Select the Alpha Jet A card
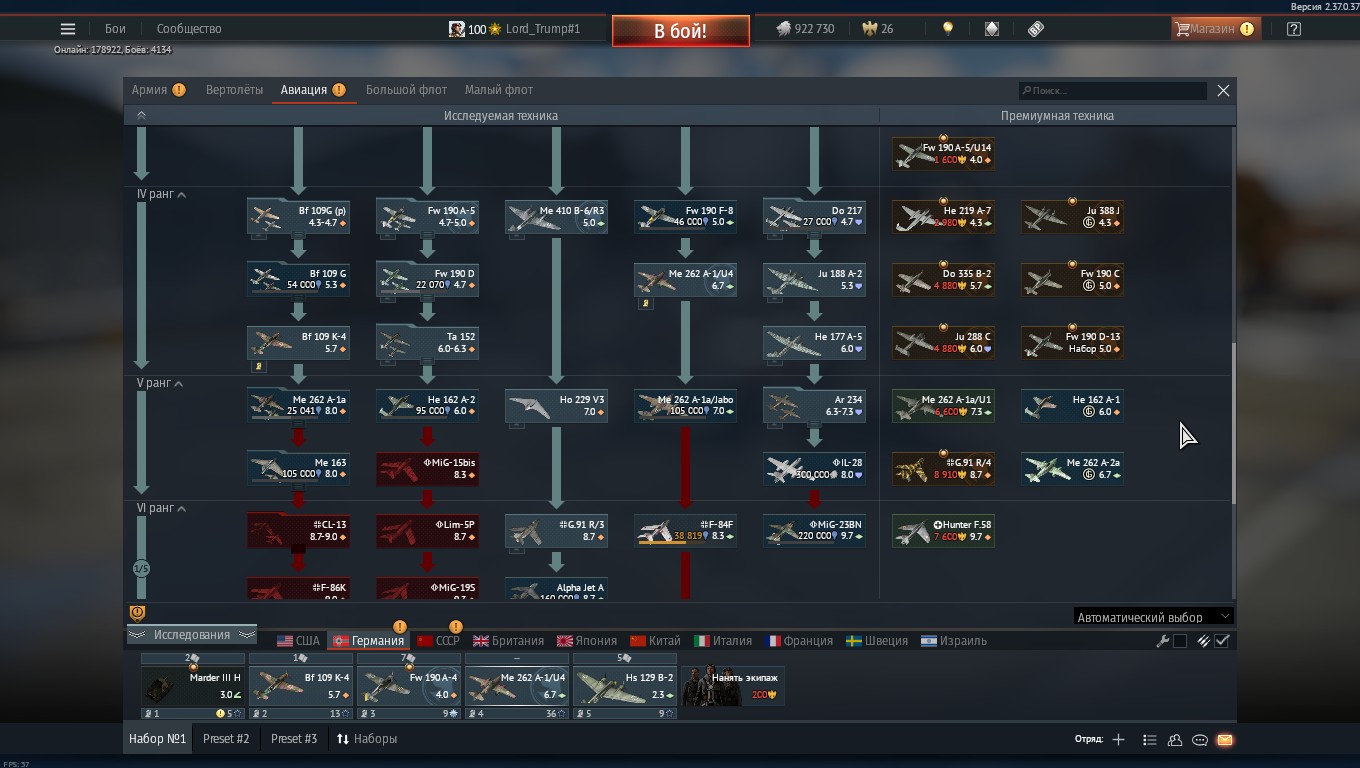This screenshot has width=1360, height=768. 556,590
